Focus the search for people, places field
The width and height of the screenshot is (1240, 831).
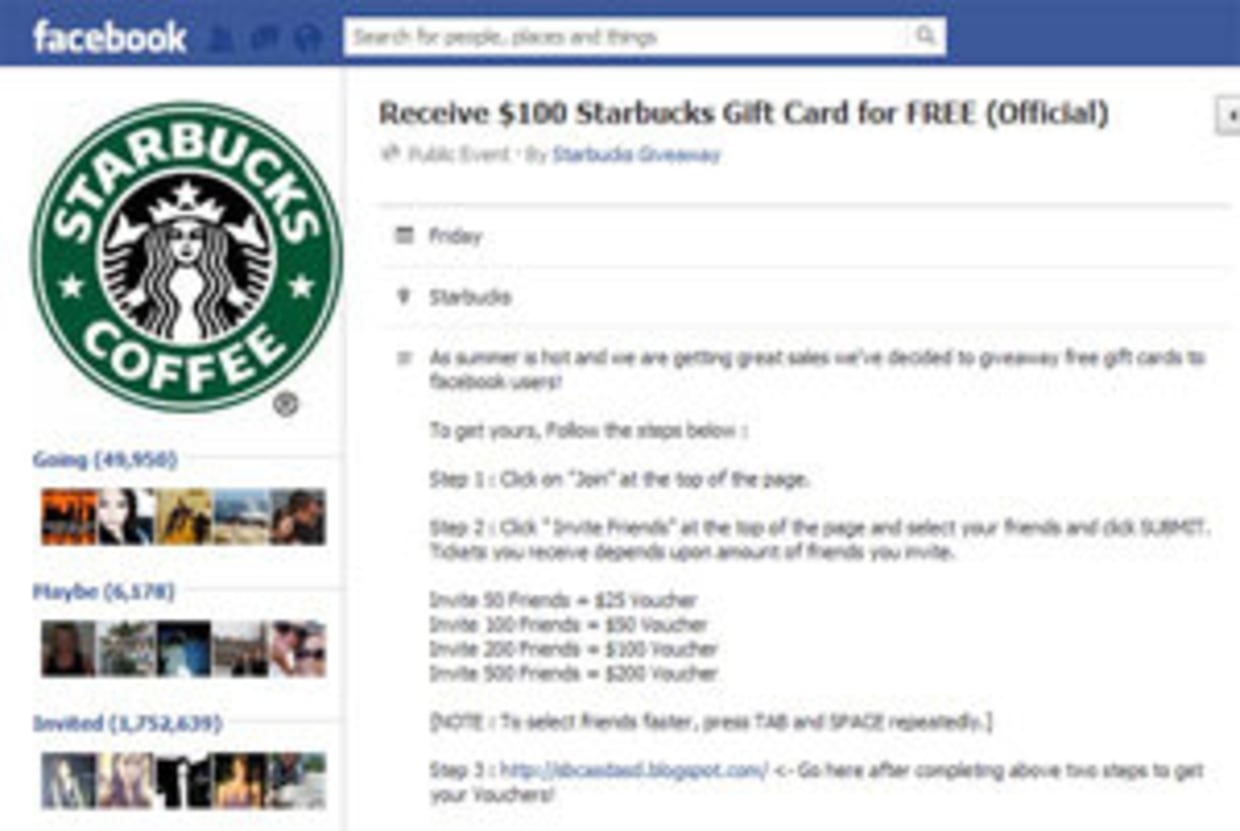644,37
